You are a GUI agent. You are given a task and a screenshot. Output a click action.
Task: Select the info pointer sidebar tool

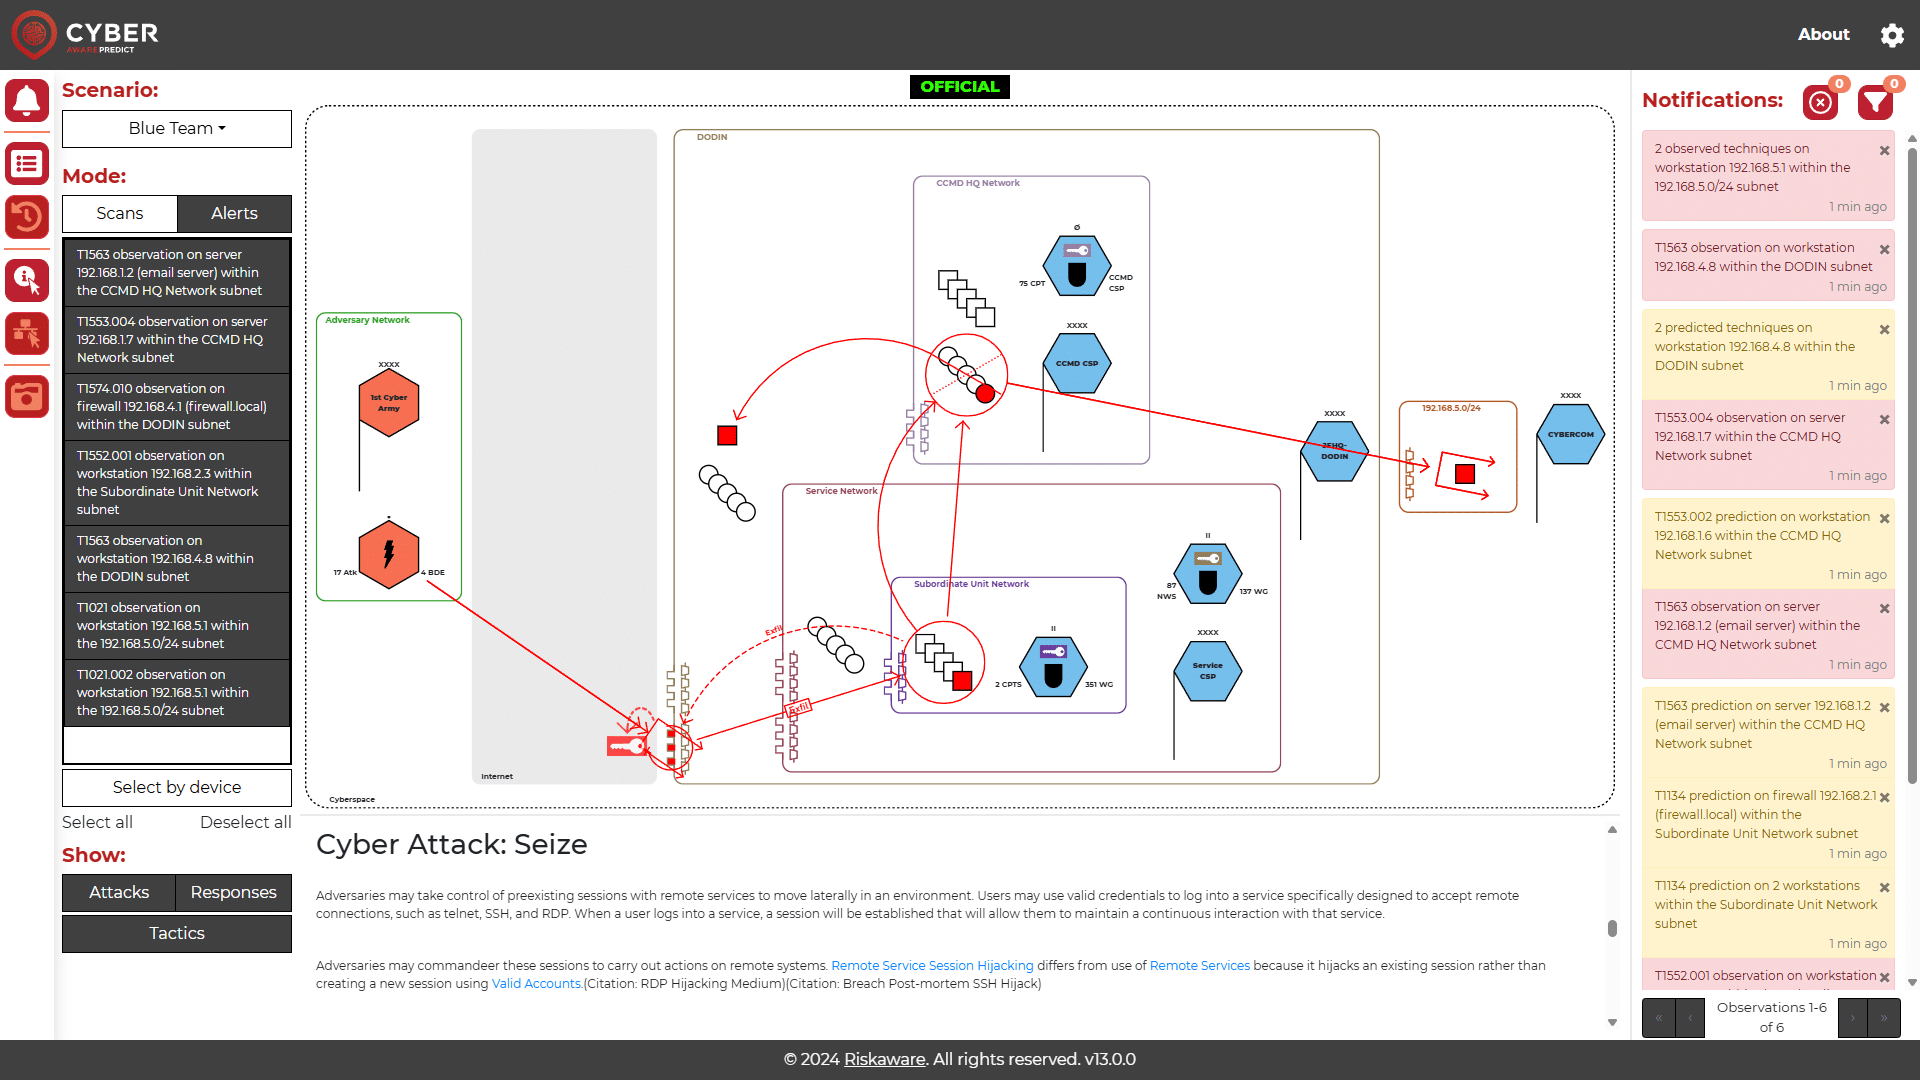27,280
